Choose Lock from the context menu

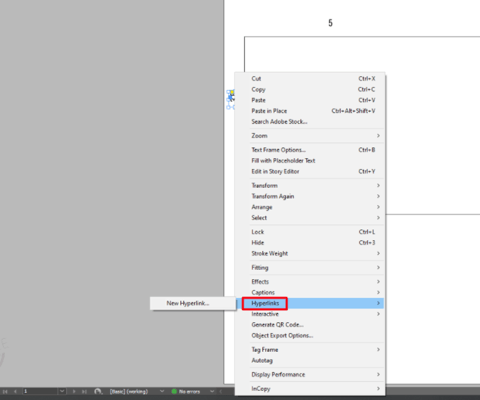[310, 232]
